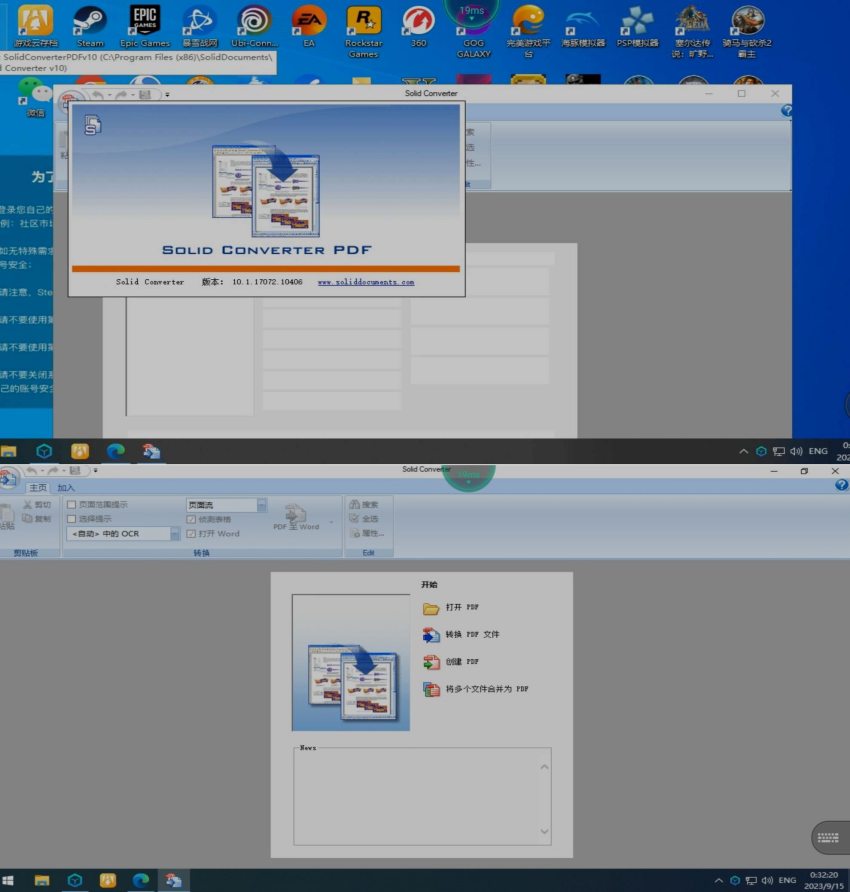Click the ENG language indicator on the bottom taskbar
This screenshot has height=892, width=850.
pos(787,880)
